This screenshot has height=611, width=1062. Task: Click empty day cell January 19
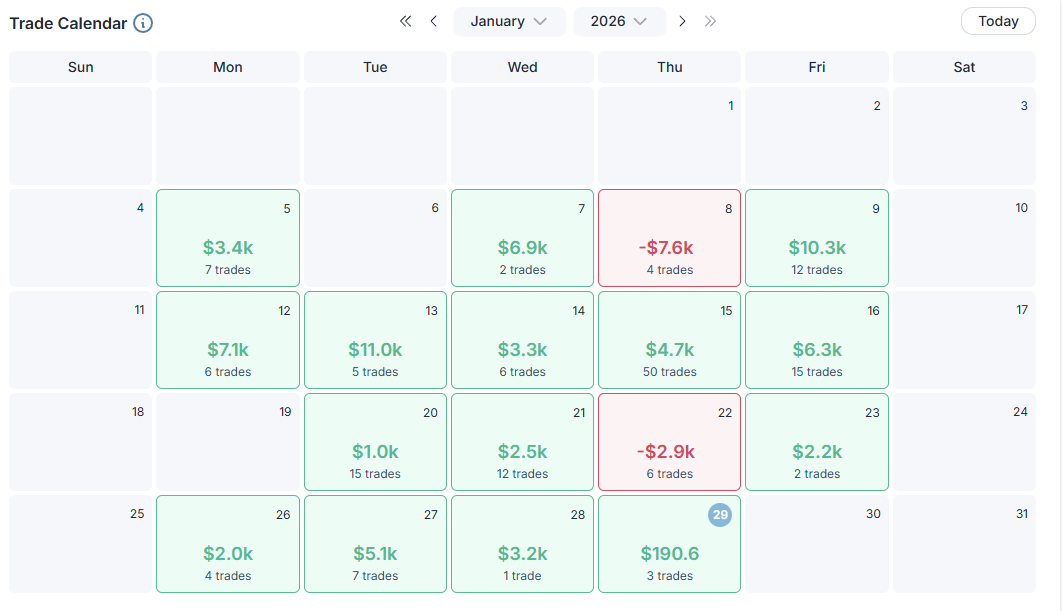[228, 442]
